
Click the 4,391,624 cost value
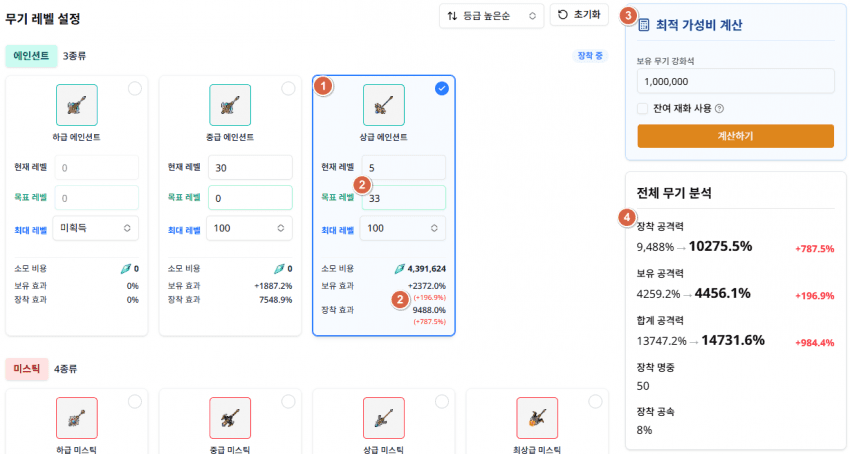pyautogui.click(x=427, y=268)
